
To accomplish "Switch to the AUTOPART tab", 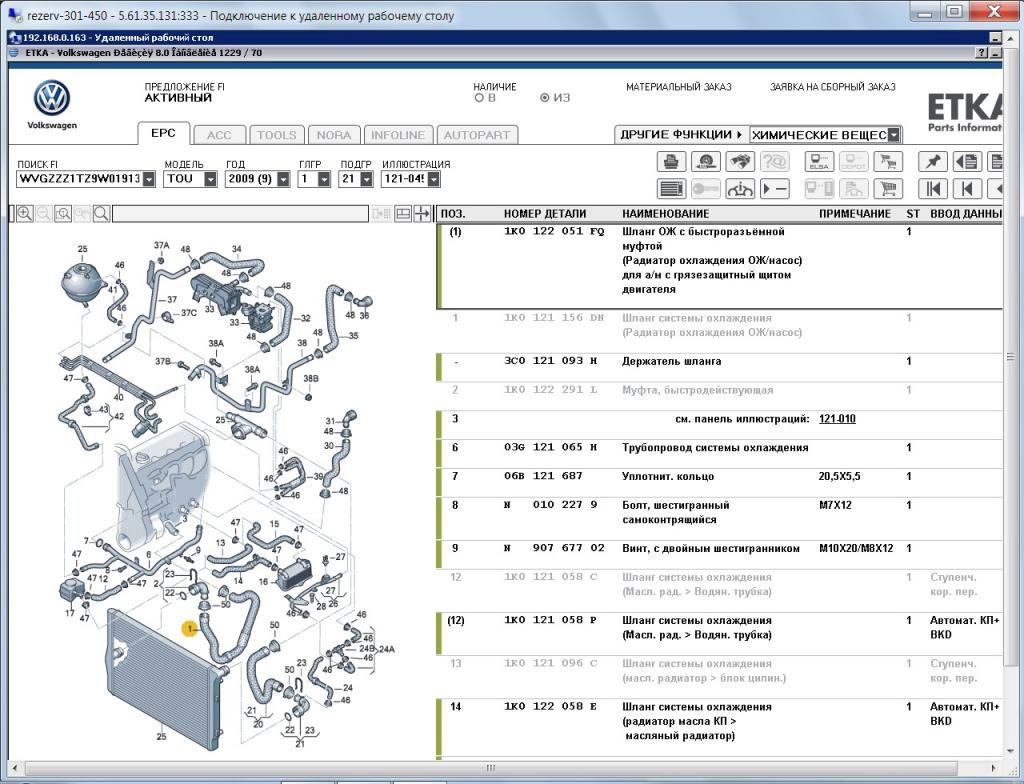I will [477, 135].
